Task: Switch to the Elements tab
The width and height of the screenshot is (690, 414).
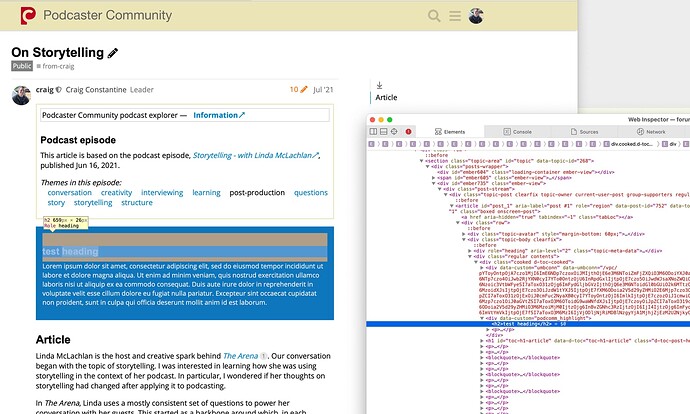Action: pyautogui.click(x=450, y=132)
